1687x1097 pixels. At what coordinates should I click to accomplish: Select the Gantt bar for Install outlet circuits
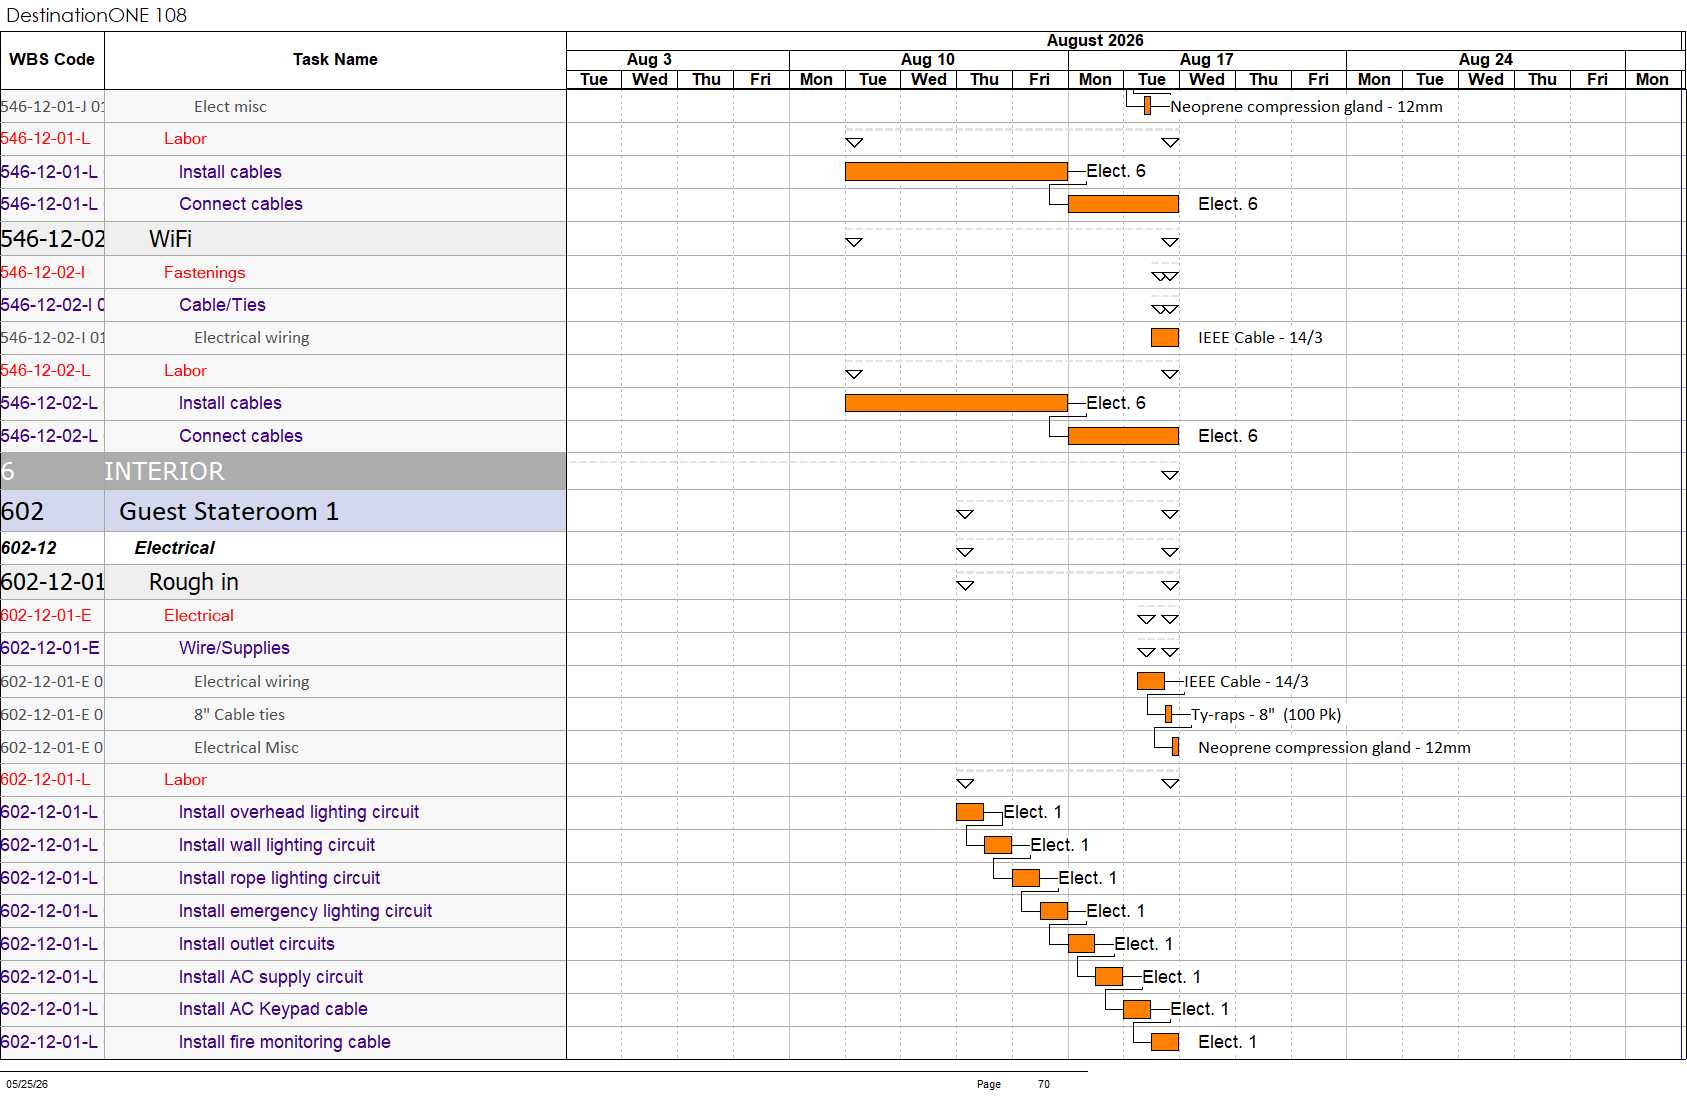[x=1081, y=943]
